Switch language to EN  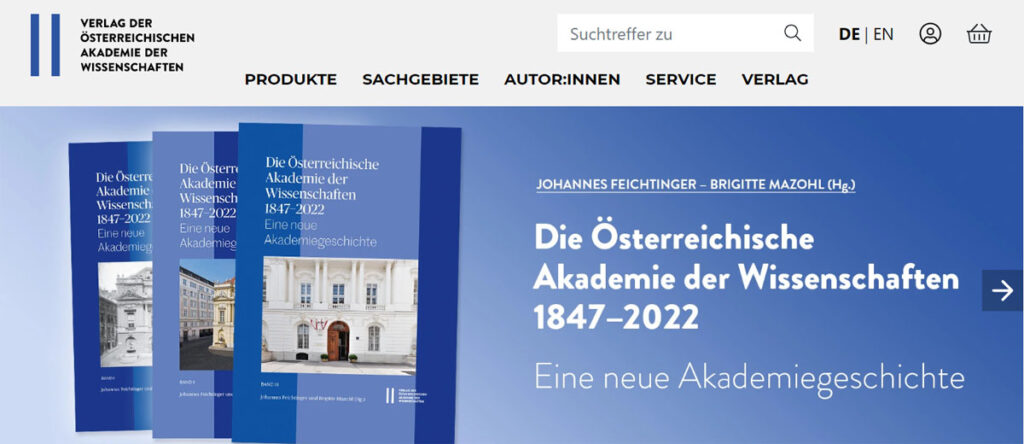(883, 34)
